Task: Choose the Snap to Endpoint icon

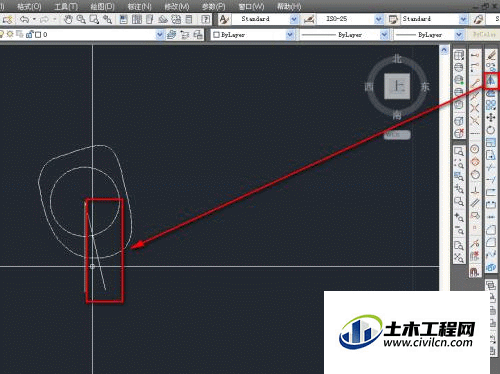Action: pyautogui.click(x=475, y=83)
